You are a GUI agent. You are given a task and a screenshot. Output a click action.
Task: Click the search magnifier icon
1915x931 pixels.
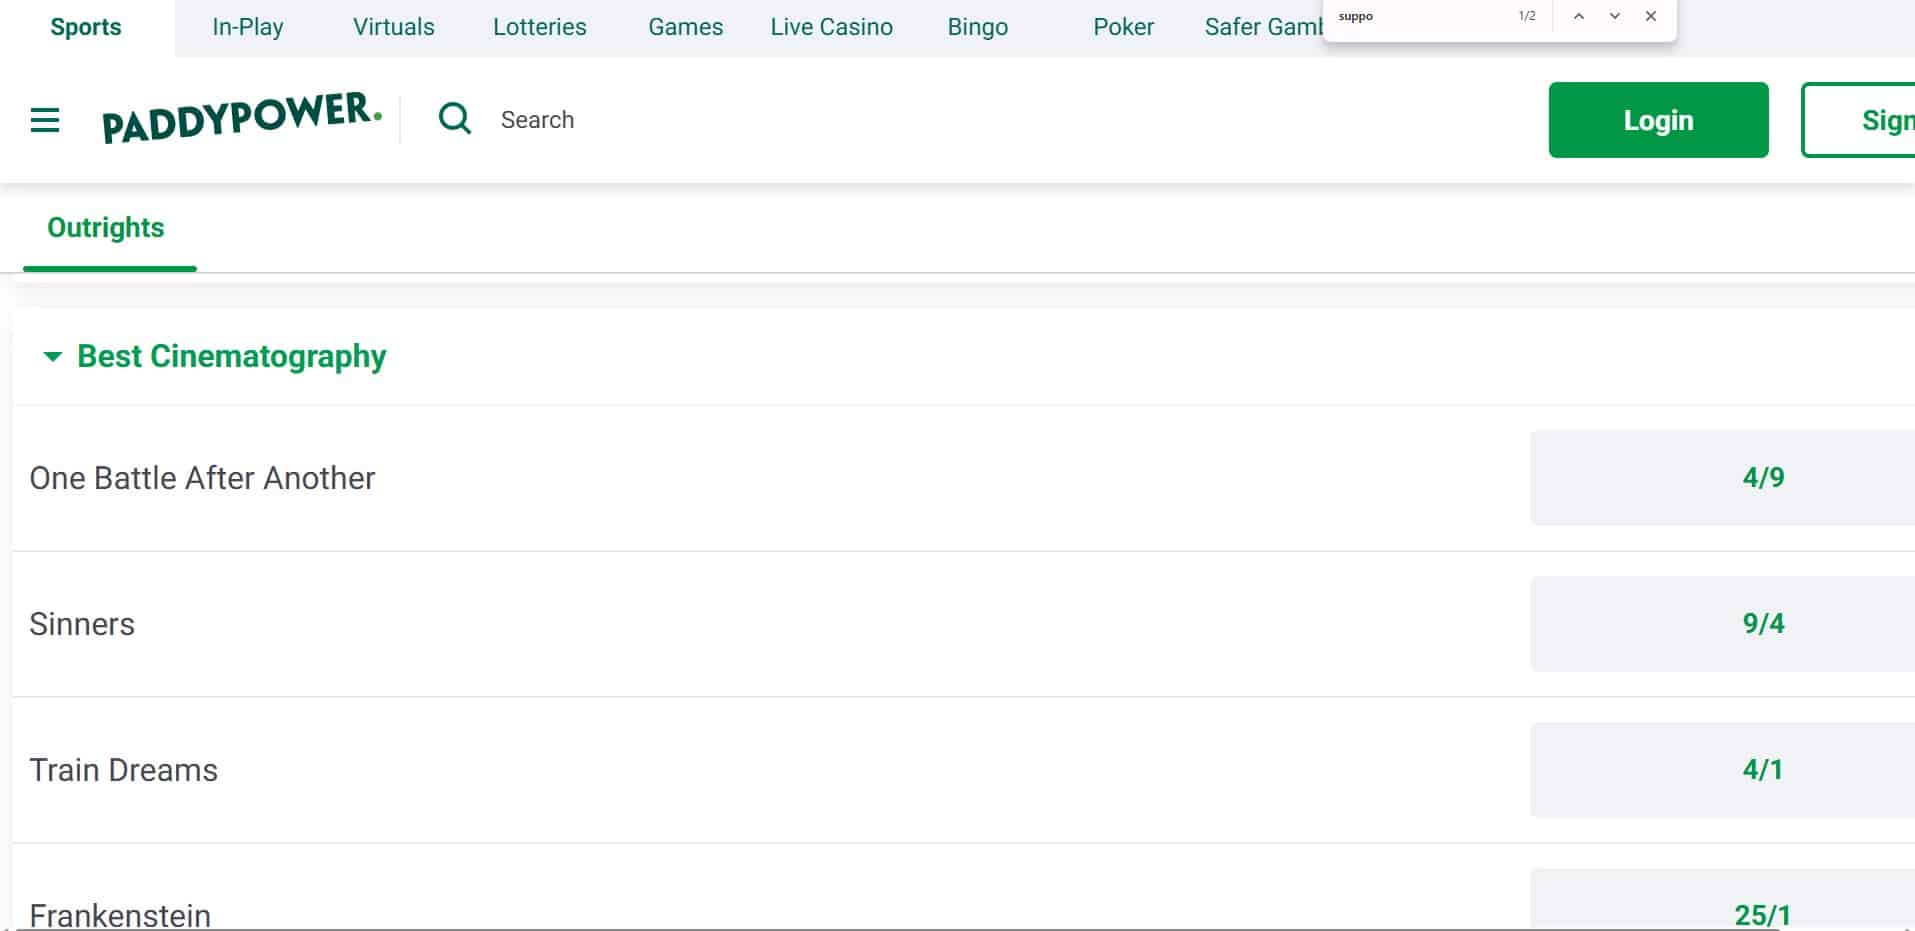(455, 119)
